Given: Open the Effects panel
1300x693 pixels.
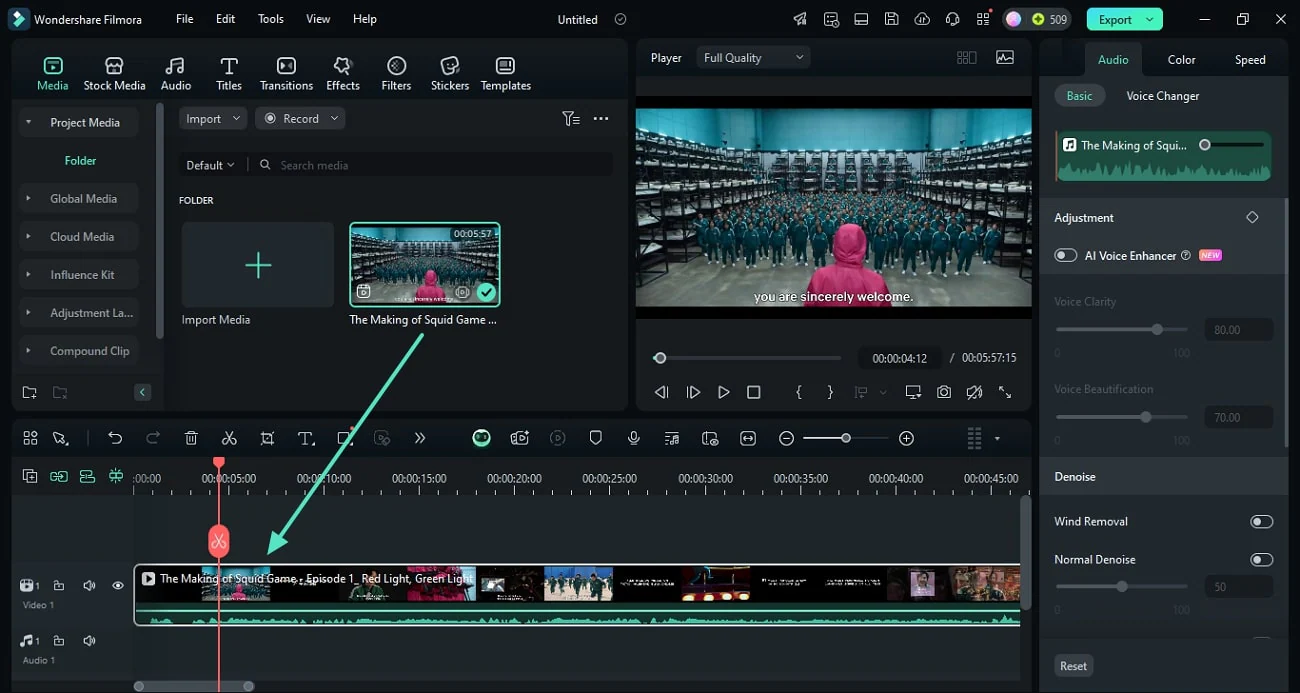Looking at the screenshot, I should [343, 74].
